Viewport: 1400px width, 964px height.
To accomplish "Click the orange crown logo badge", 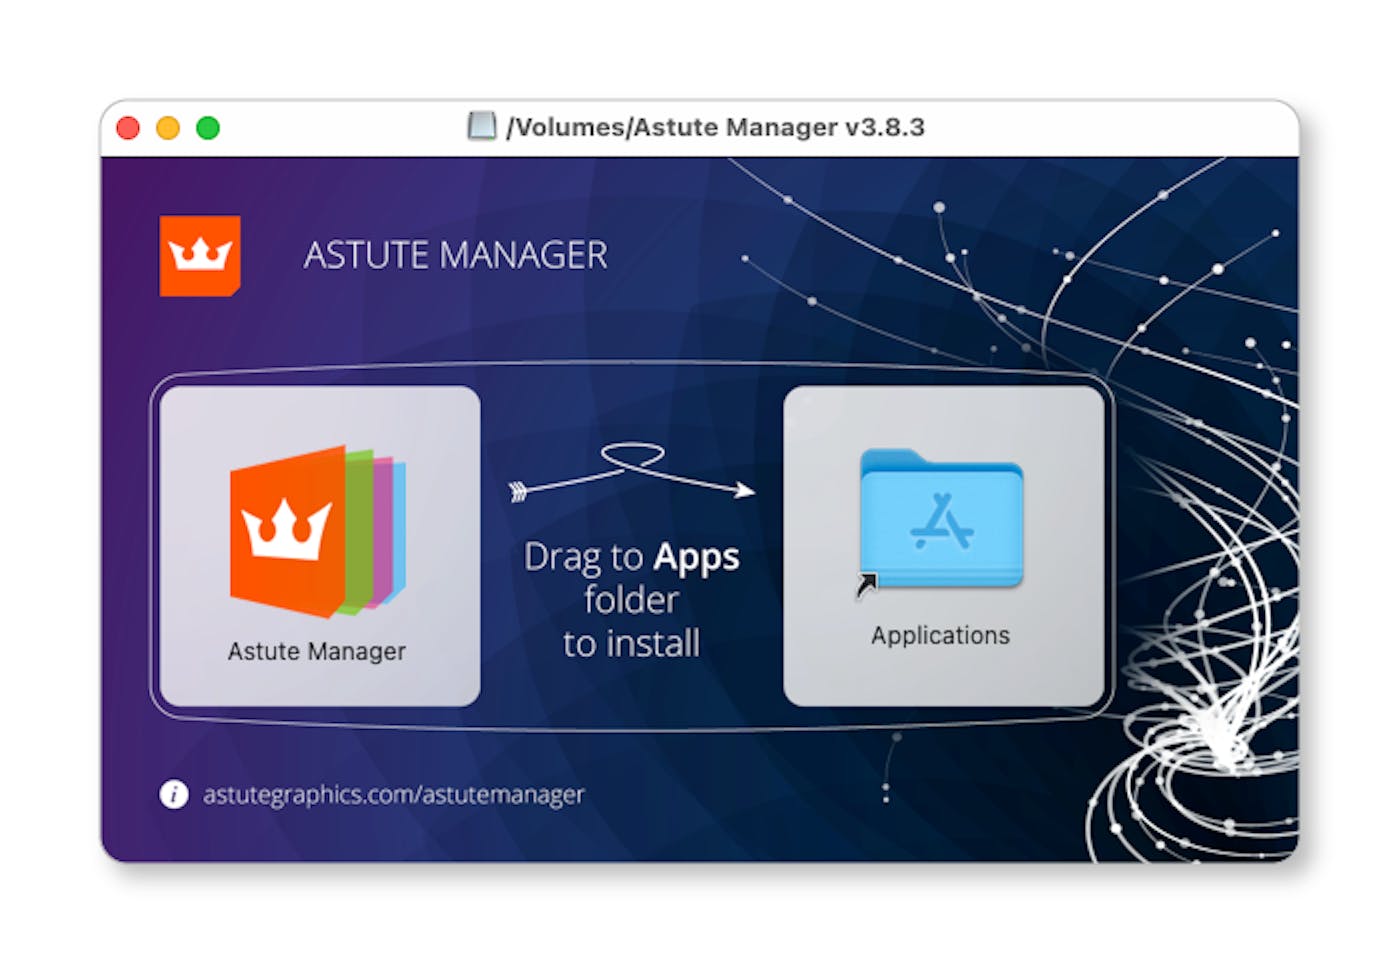I will 200,255.
